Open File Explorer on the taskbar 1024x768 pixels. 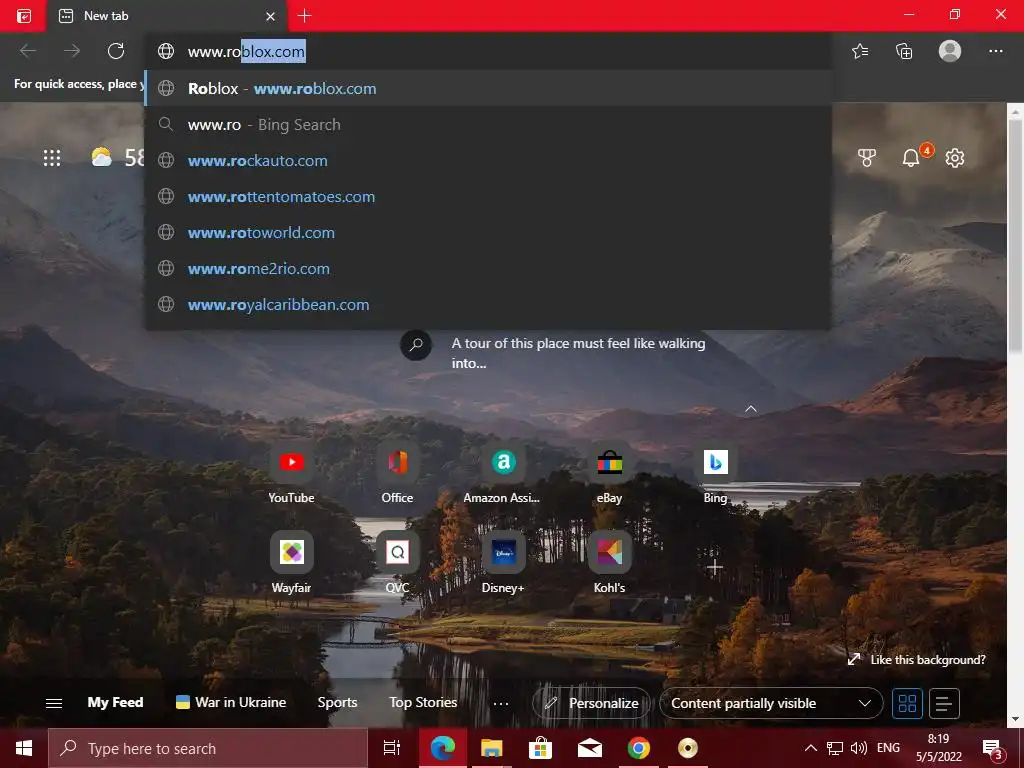pyautogui.click(x=491, y=748)
